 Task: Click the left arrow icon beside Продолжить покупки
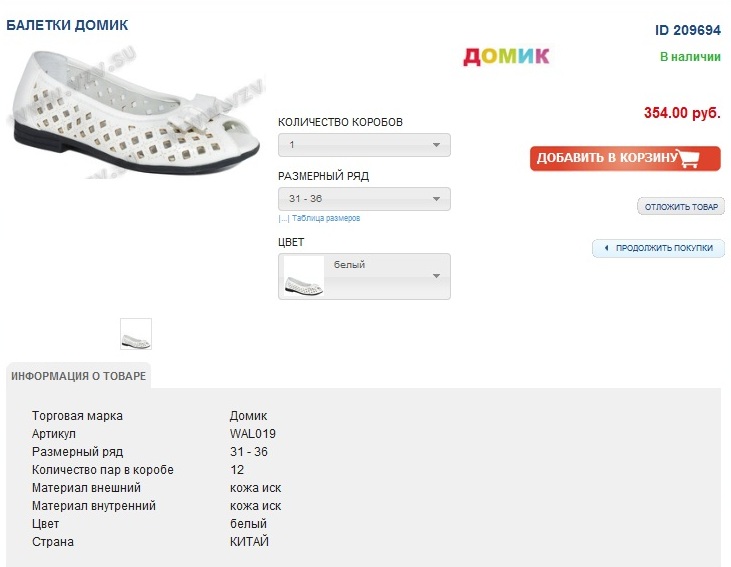coord(605,248)
